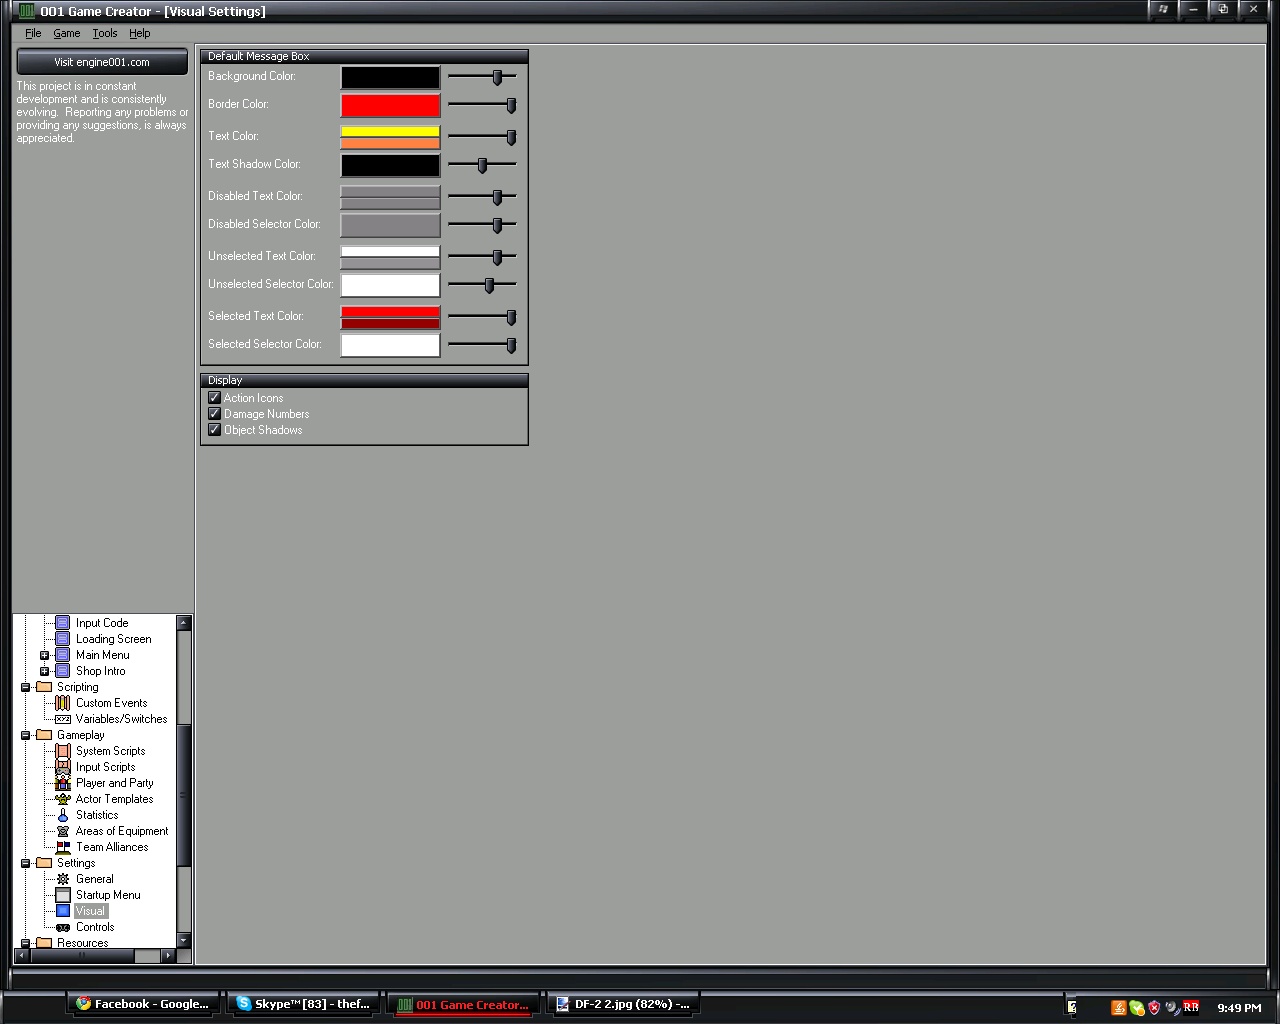This screenshot has height=1024, width=1280.
Task: Select Loading Screen in the tree
Action: click(x=114, y=639)
